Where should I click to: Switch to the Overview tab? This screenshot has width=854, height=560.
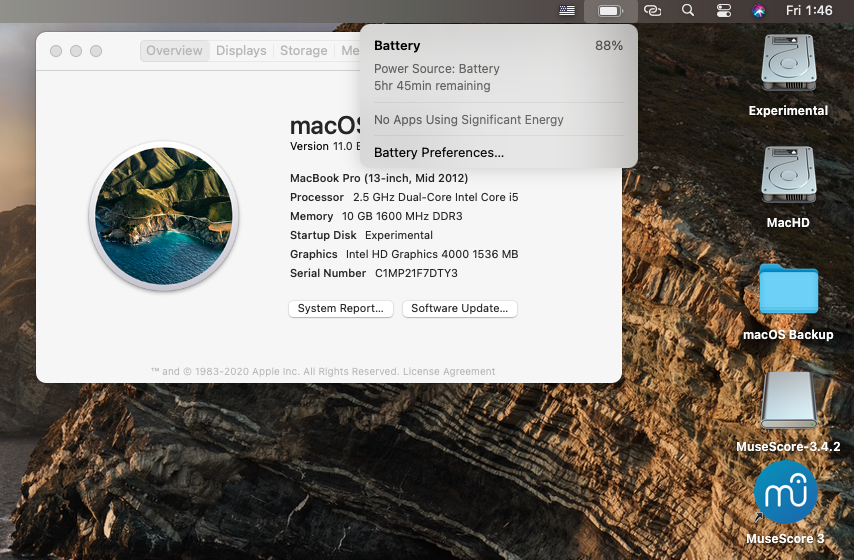(x=174, y=51)
